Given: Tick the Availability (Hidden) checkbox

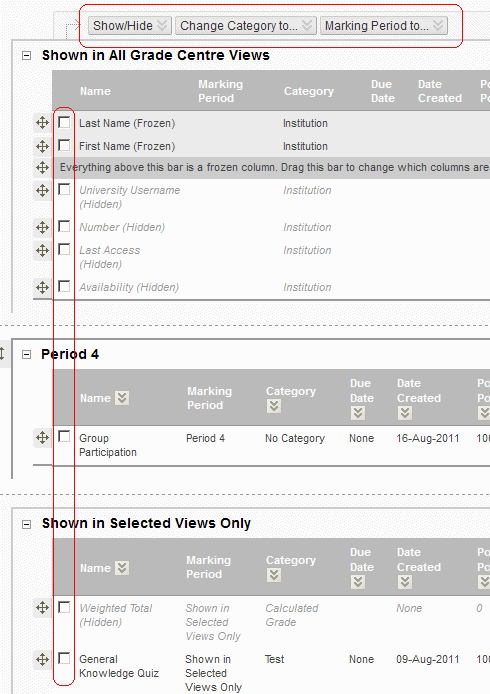Looking at the screenshot, I should [64, 286].
